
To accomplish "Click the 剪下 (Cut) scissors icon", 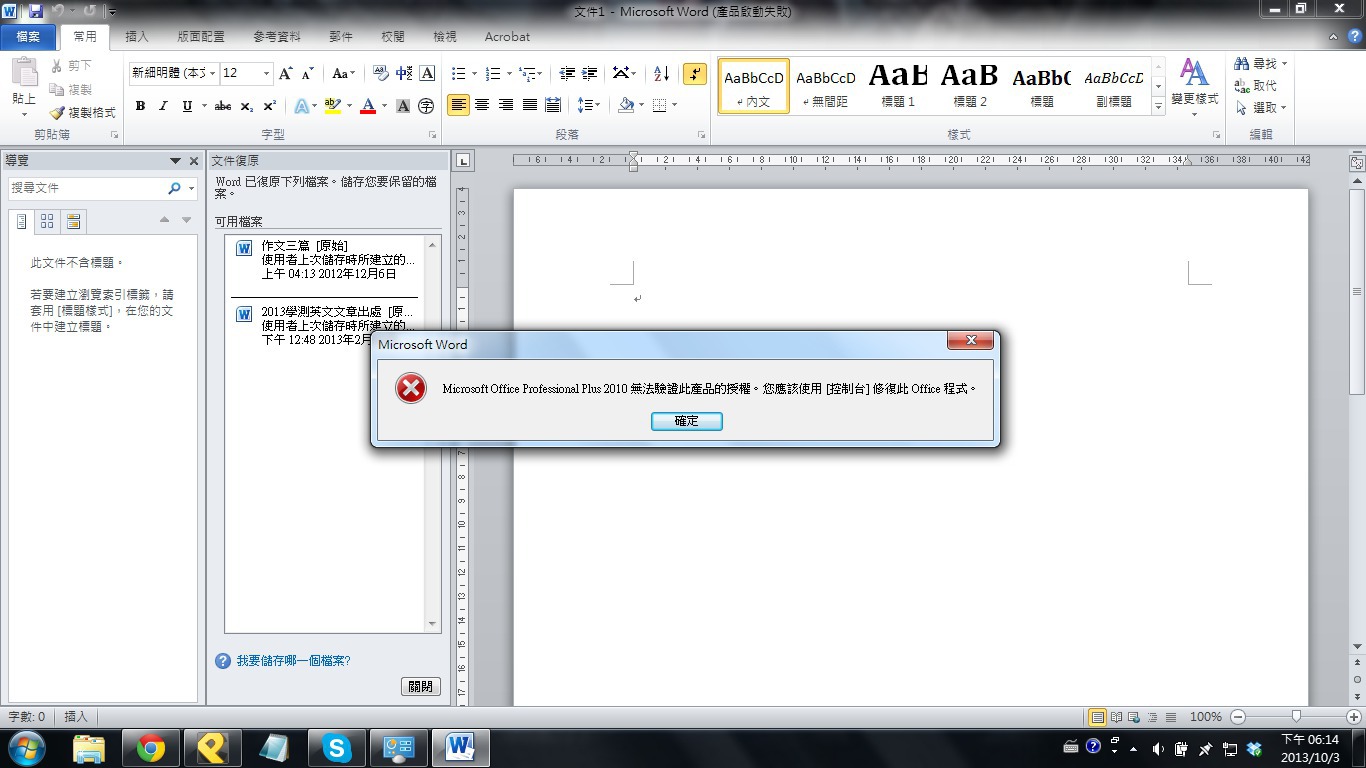I will coord(57,66).
